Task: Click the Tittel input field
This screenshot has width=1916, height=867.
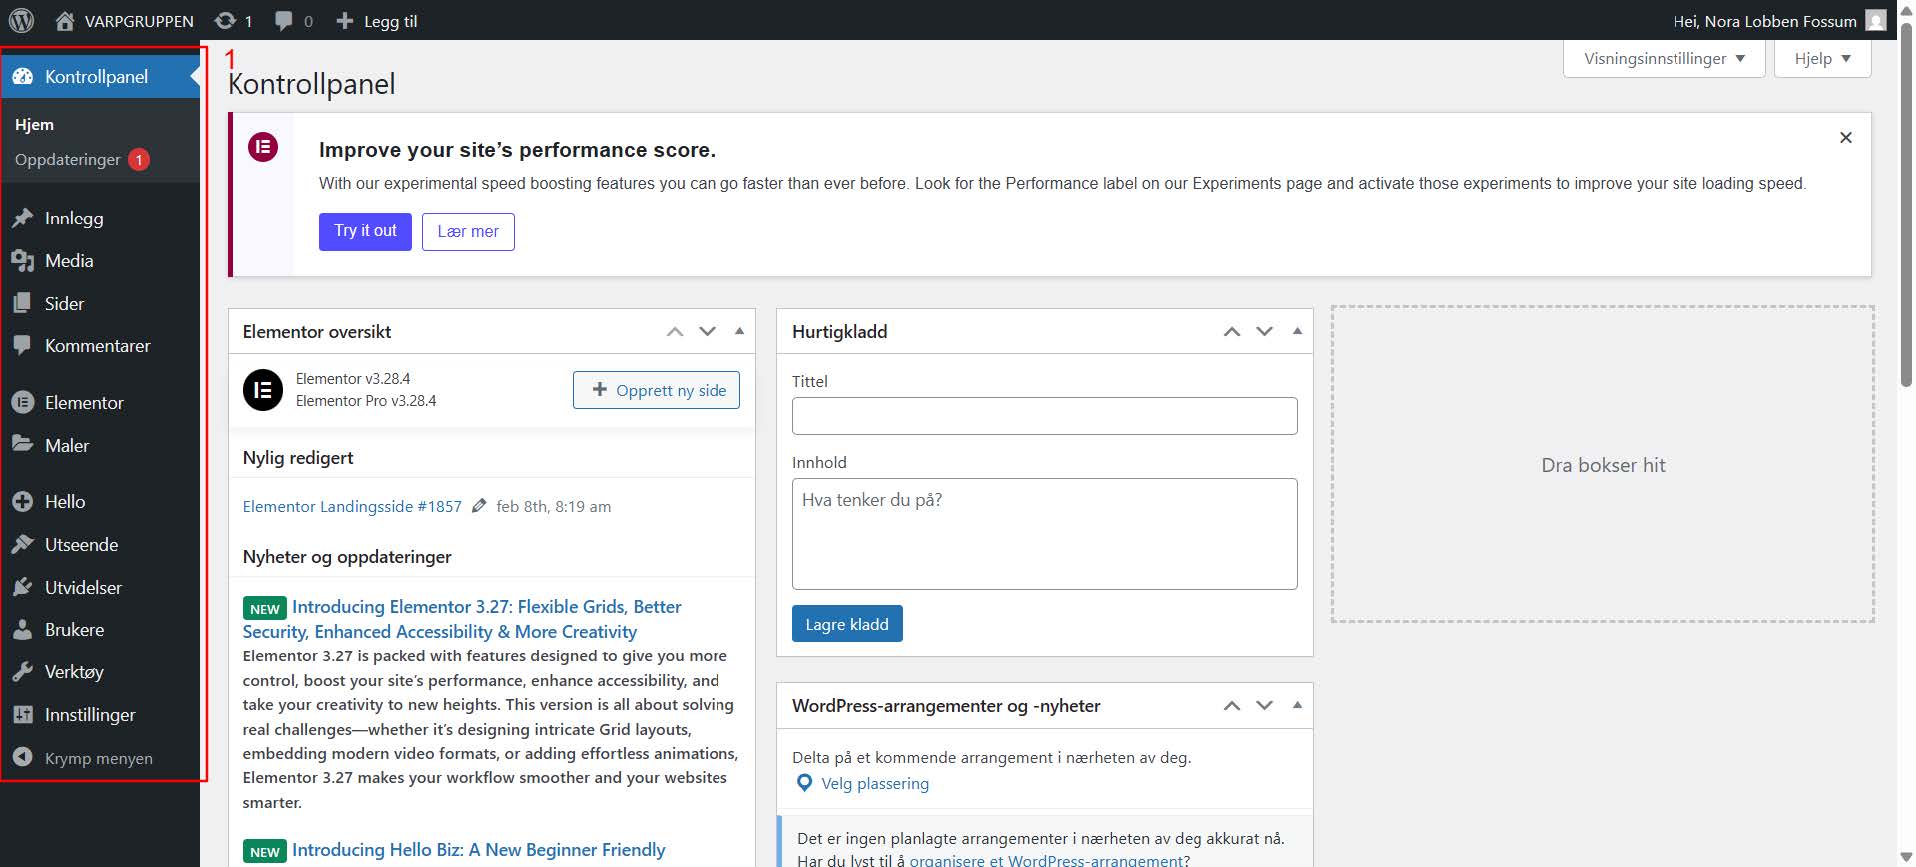Action: [x=1044, y=416]
